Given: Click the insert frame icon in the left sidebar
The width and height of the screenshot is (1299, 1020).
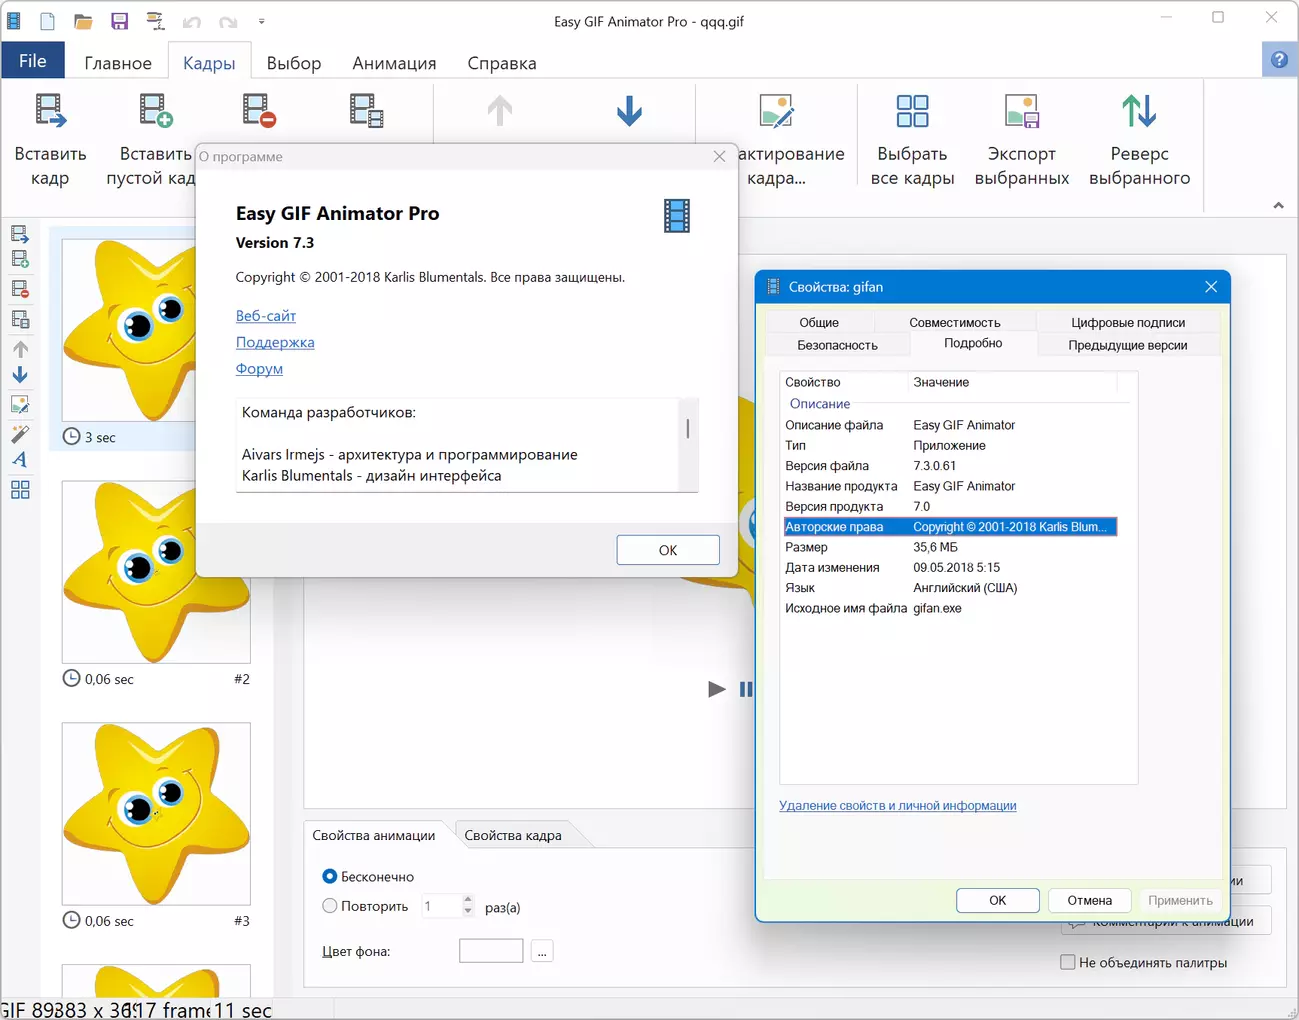Looking at the screenshot, I should click(x=20, y=234).
